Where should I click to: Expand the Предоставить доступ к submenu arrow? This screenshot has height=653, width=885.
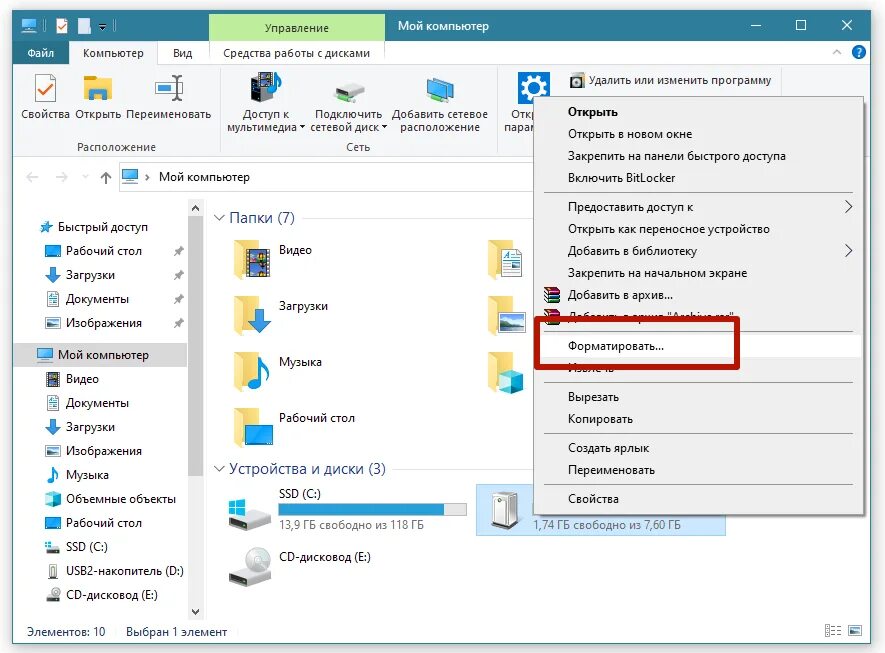click(848, 207)
